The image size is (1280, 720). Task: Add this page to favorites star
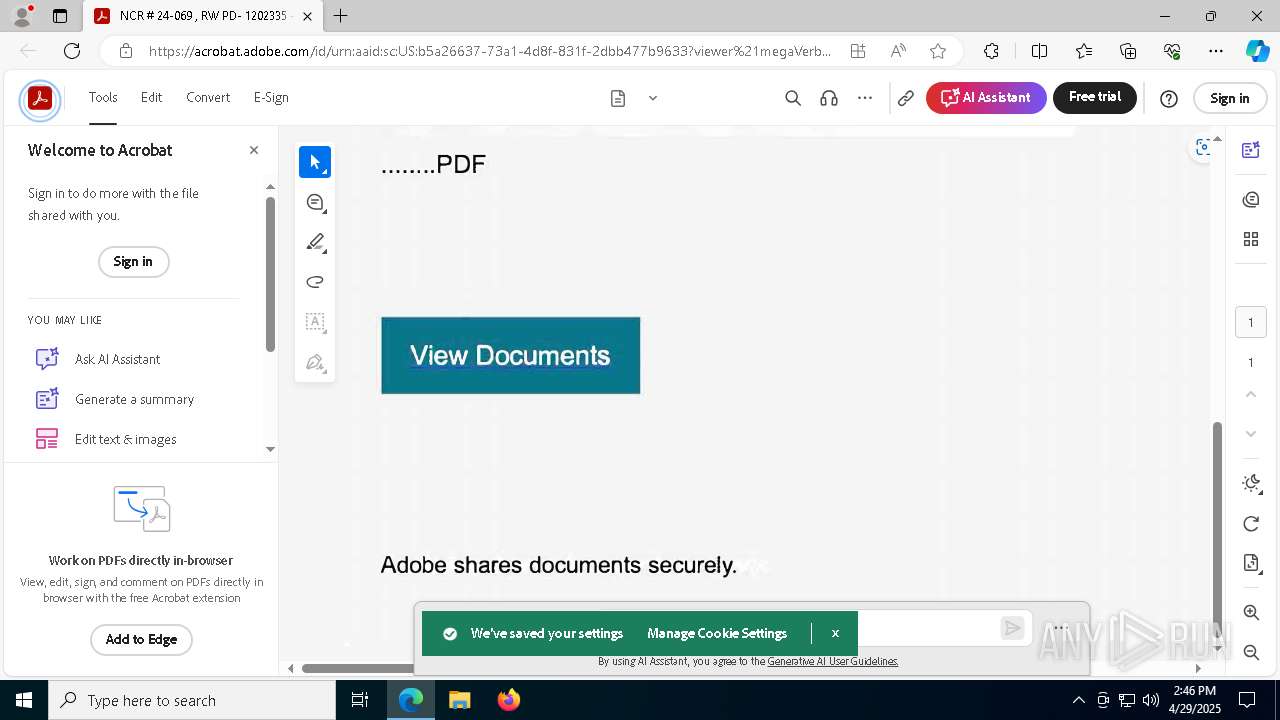tap(938, 51)
